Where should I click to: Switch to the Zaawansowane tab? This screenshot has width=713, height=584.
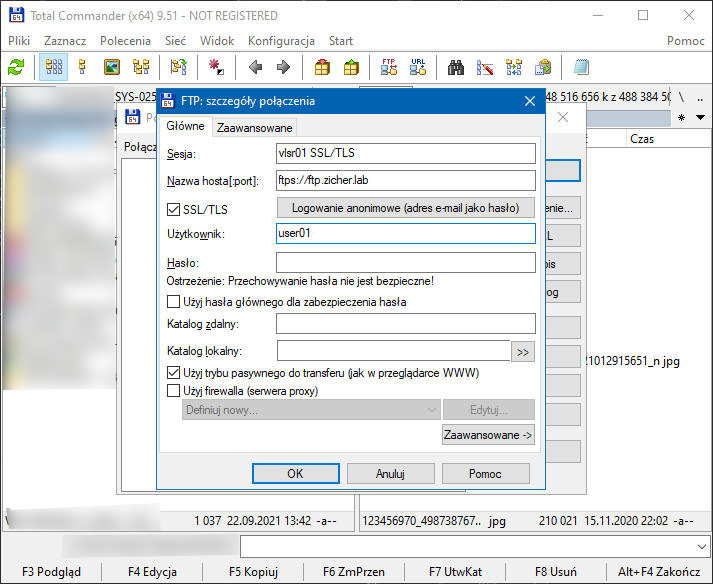[x=255, y=127]
